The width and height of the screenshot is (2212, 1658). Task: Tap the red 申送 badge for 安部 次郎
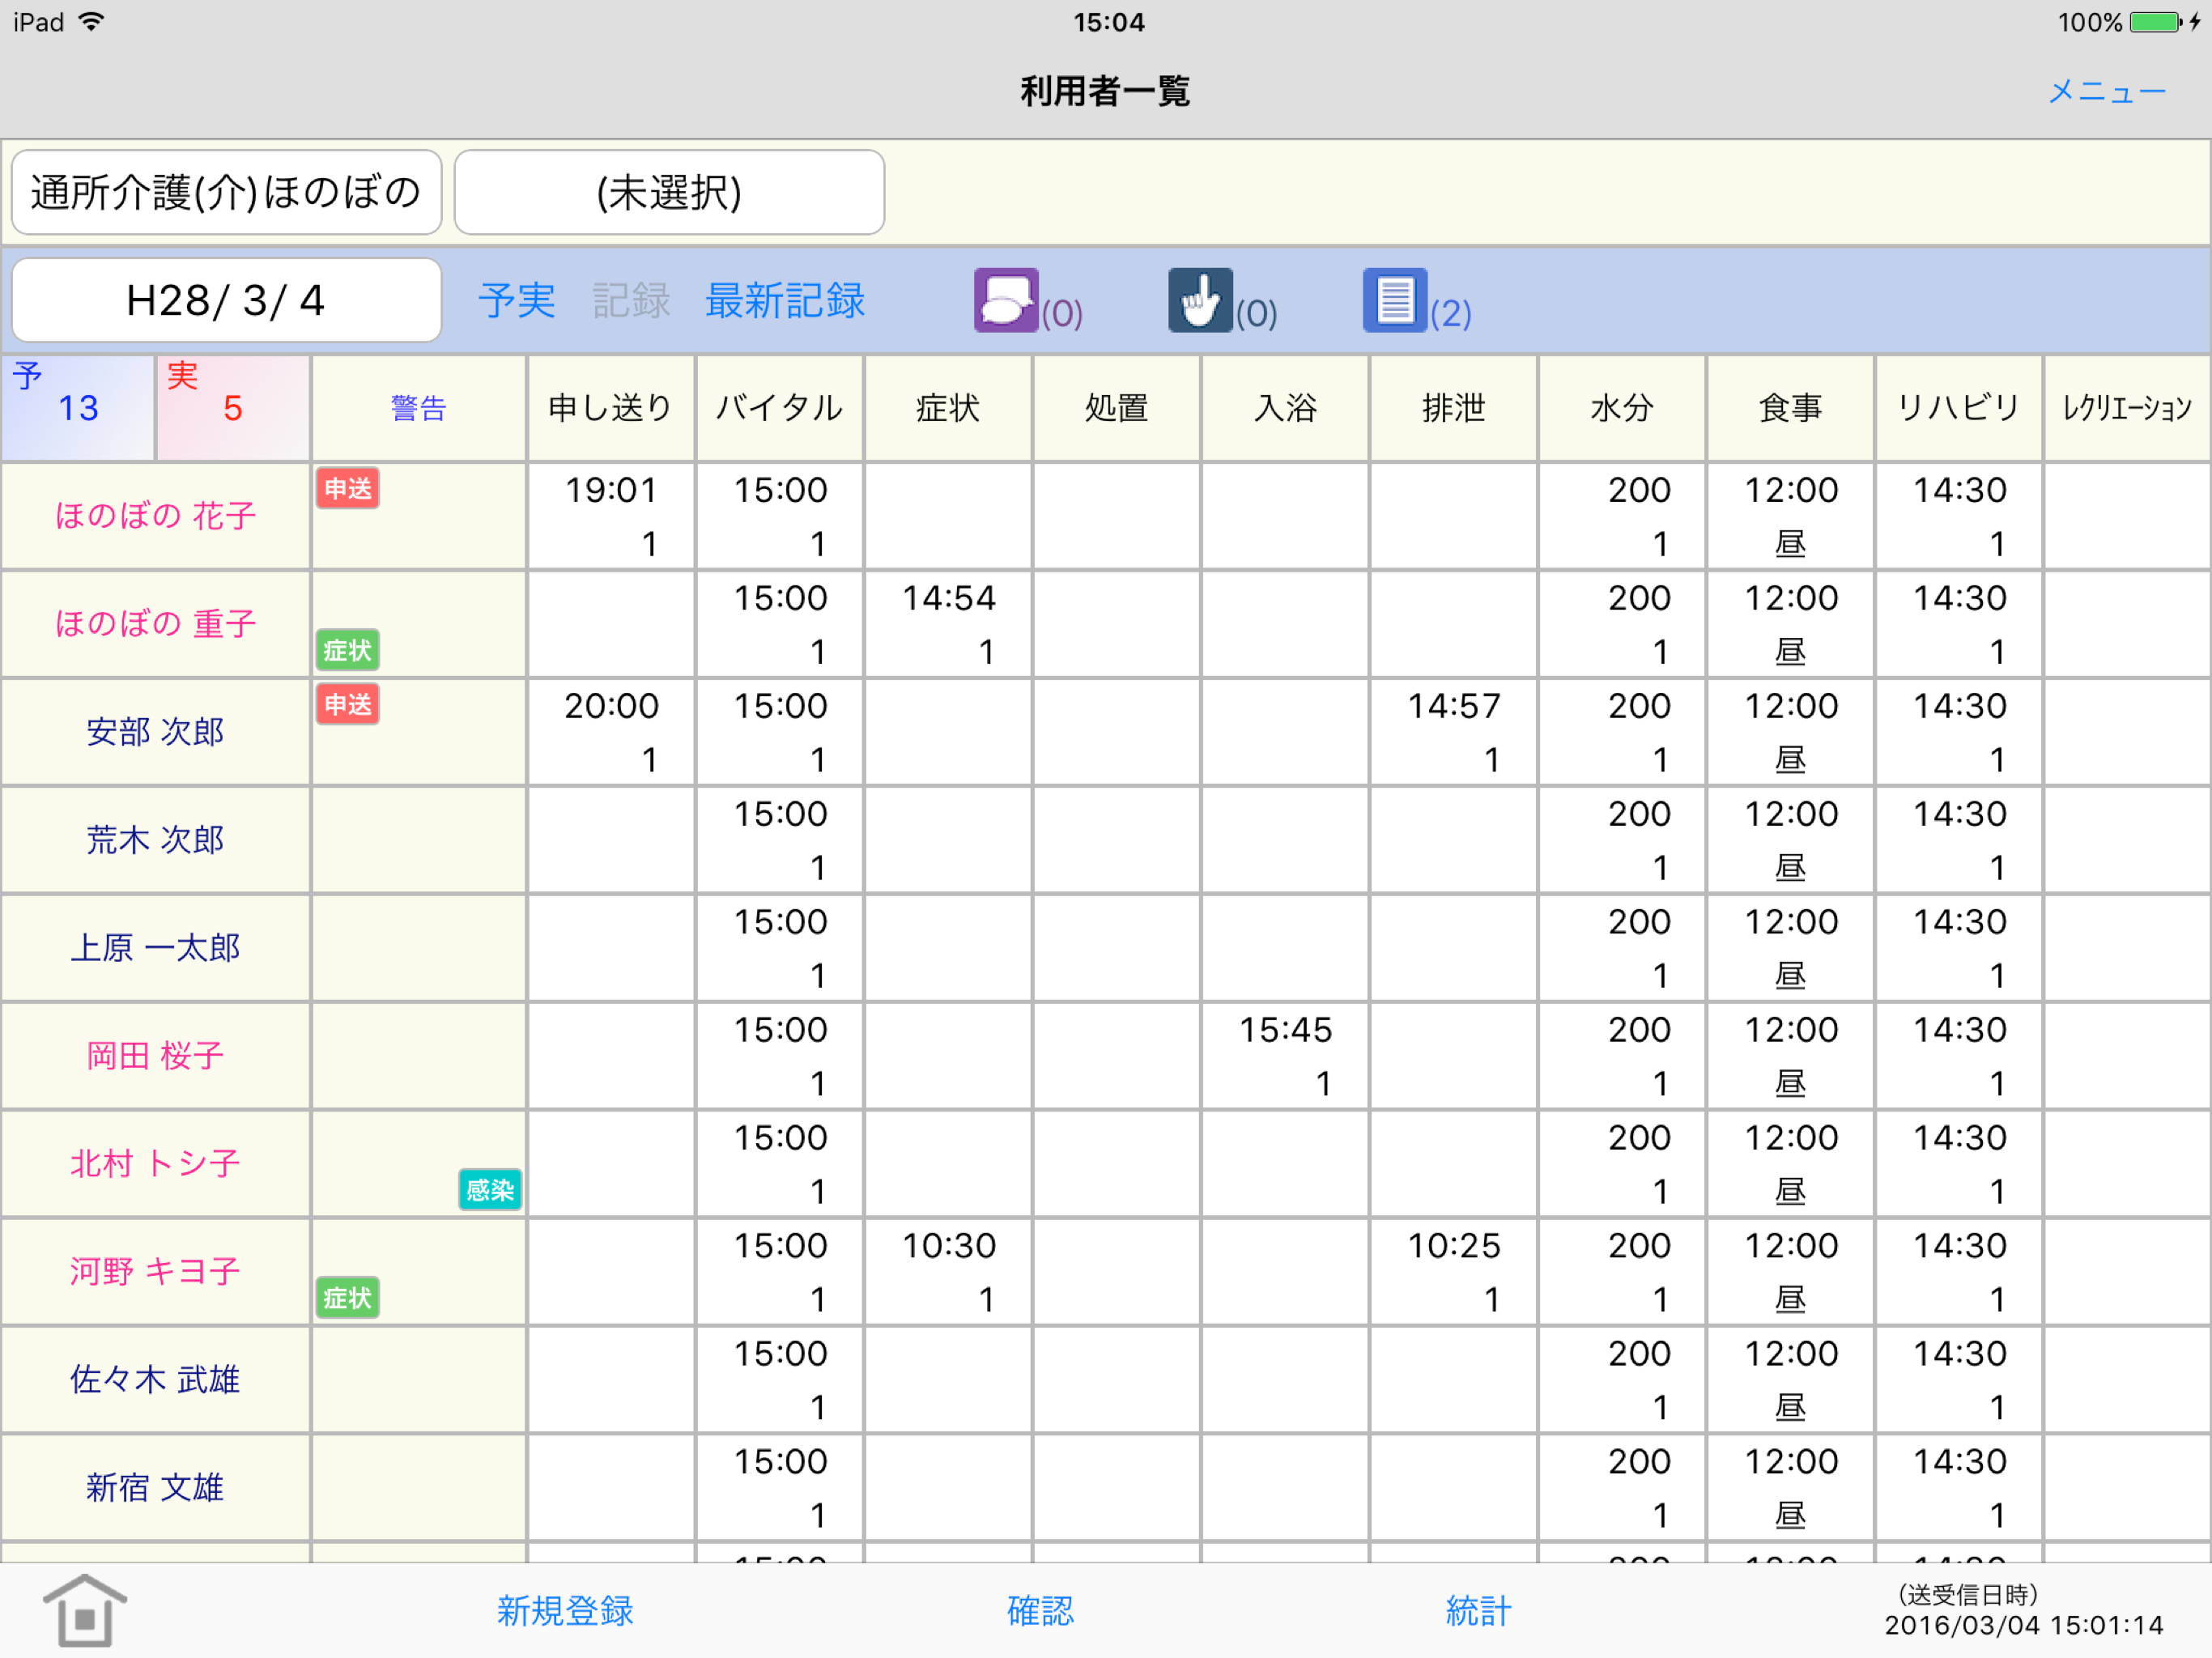point(348,705)
